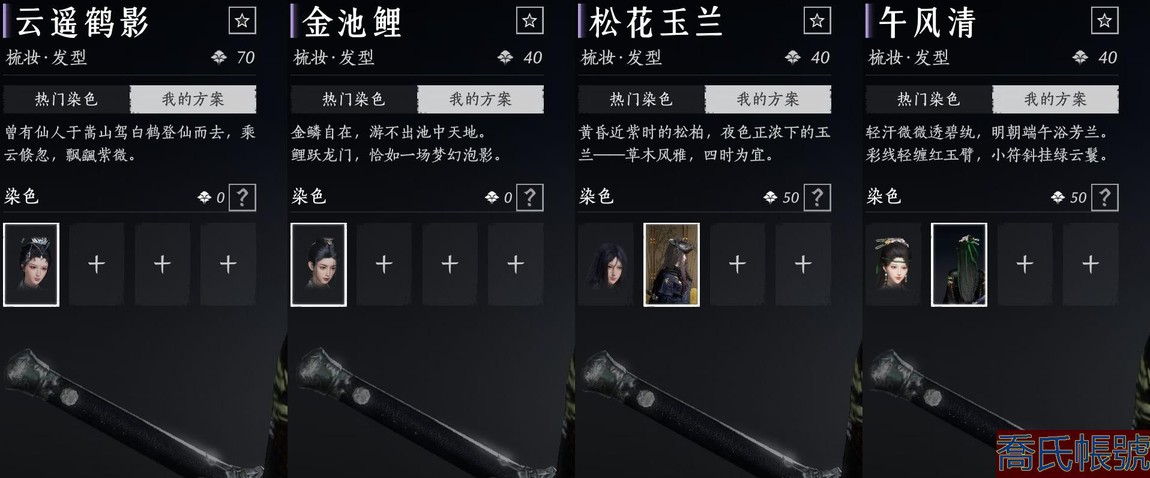Screen dimensions: 1150x478
Task: Select 我的方案 tab under 金池鲤
Action: [x=480, y=99]
